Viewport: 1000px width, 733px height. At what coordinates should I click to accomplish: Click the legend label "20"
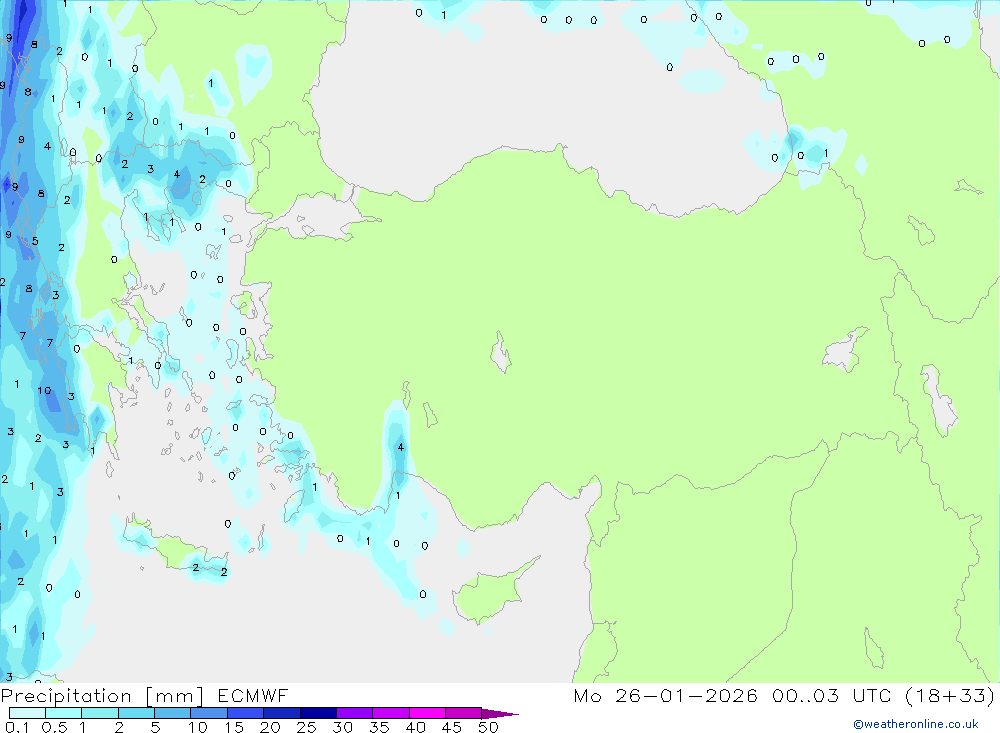point(270,727)
